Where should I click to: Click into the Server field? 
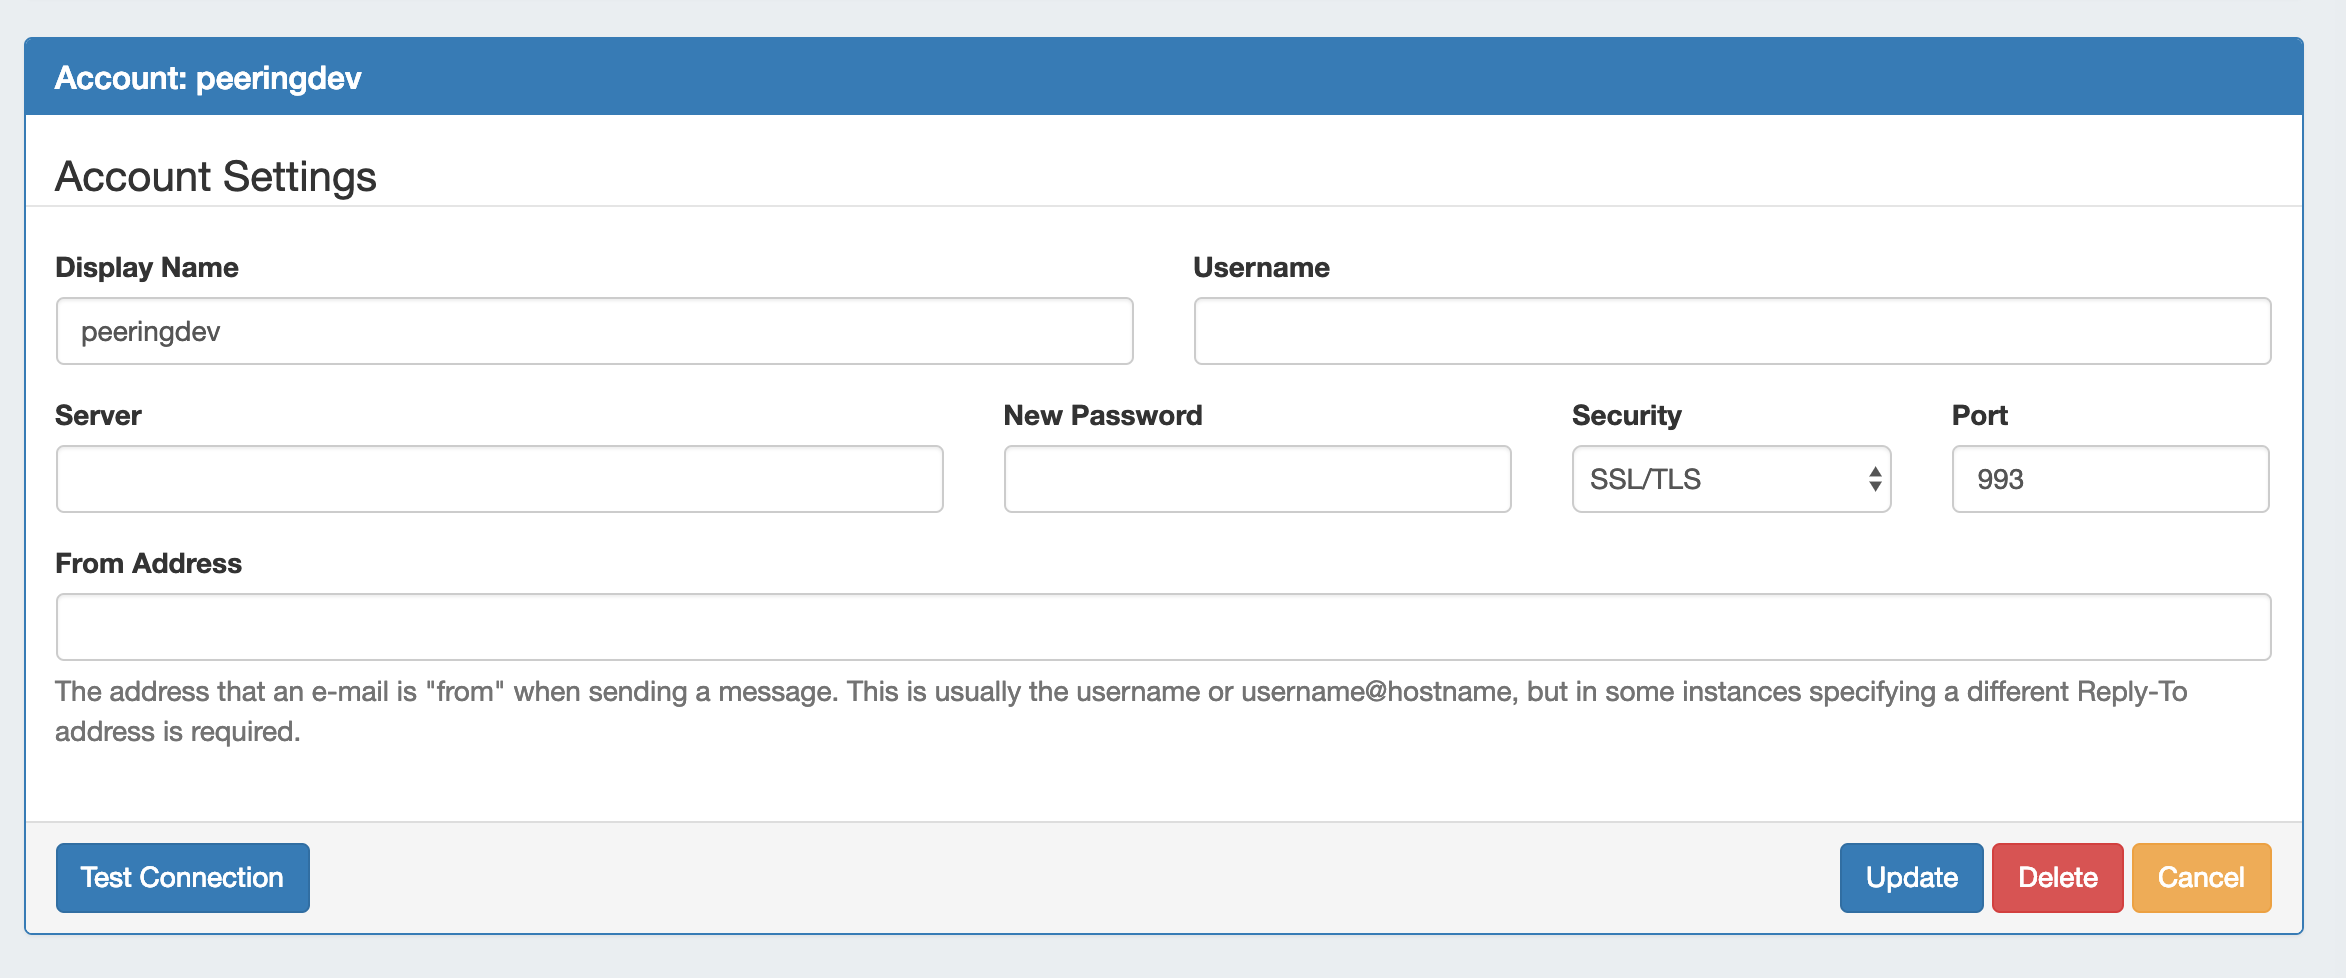point(499,479)
